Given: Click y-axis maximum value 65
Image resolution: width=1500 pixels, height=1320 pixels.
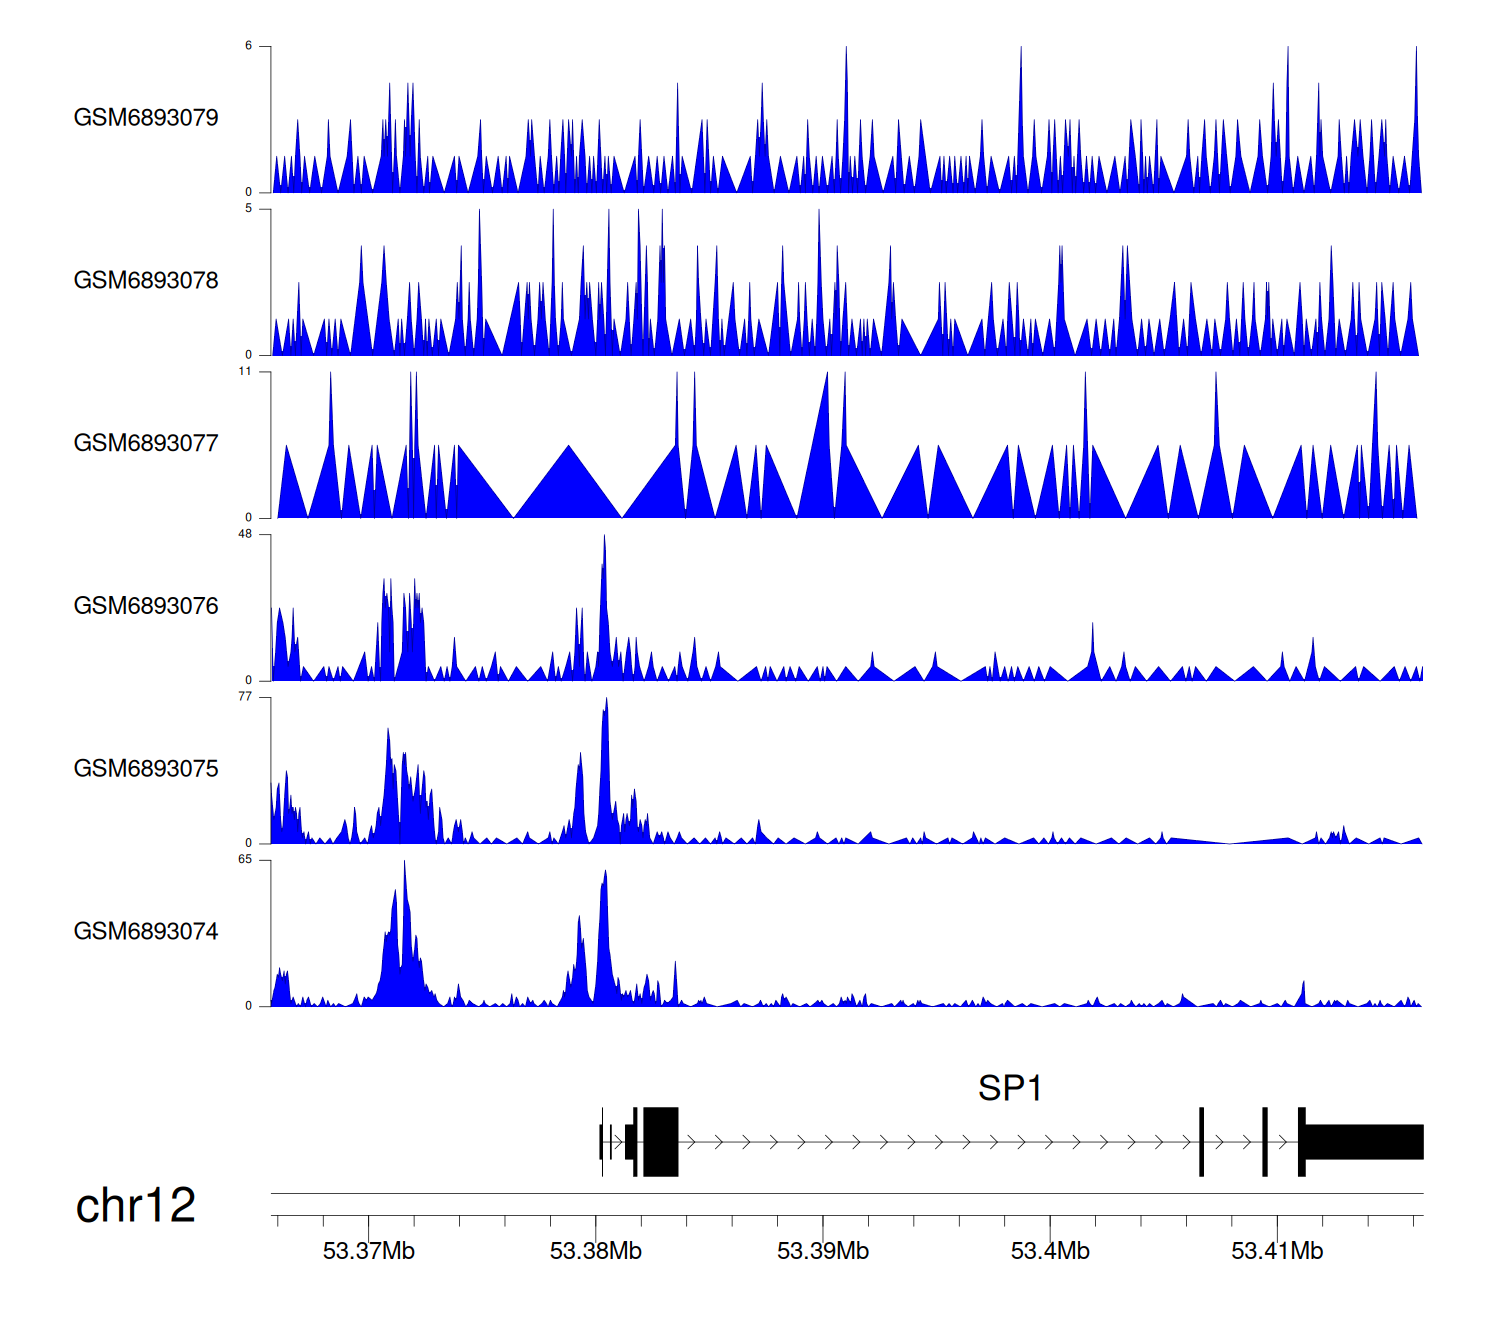Looking at the screenshot, I should pyautogui.click(x=245, y=860).
